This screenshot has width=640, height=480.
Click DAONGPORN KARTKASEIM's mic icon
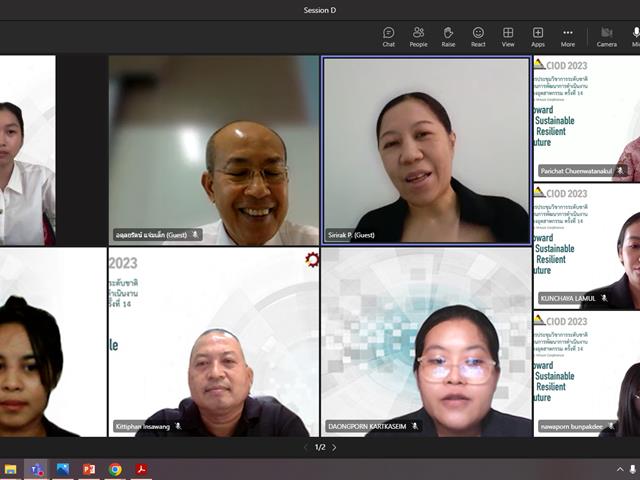[415, 426]
